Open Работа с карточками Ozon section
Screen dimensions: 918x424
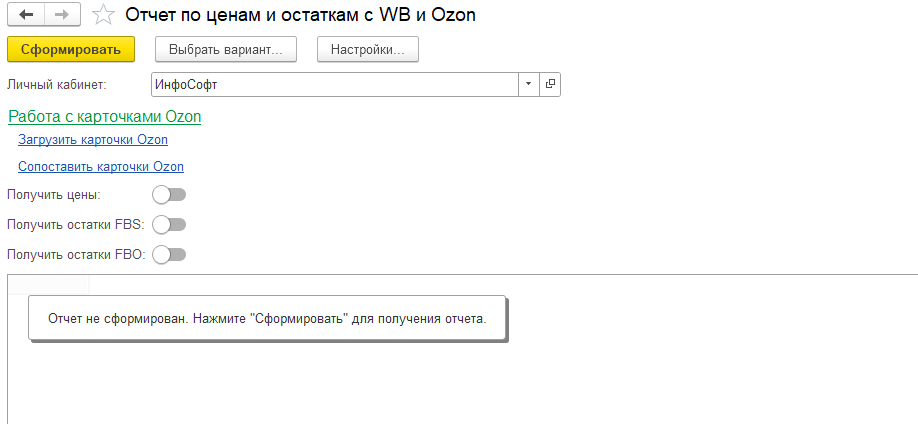click(x=105, y=117)
